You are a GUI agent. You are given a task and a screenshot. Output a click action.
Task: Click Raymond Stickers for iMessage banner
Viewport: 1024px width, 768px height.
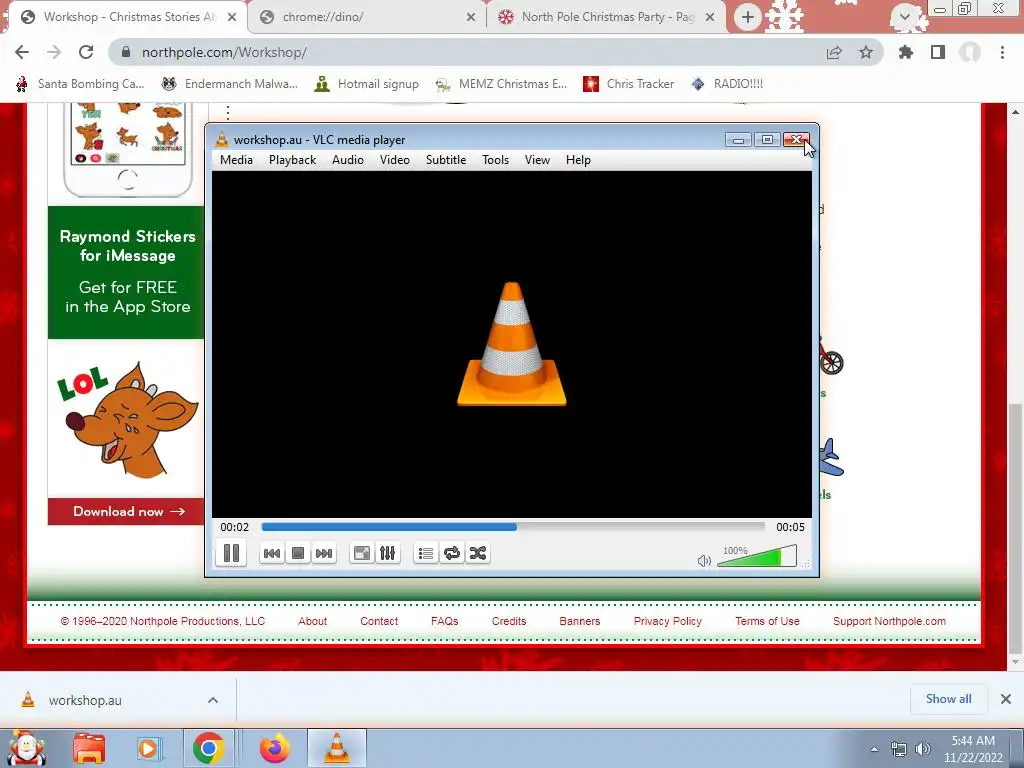(127, 272)
